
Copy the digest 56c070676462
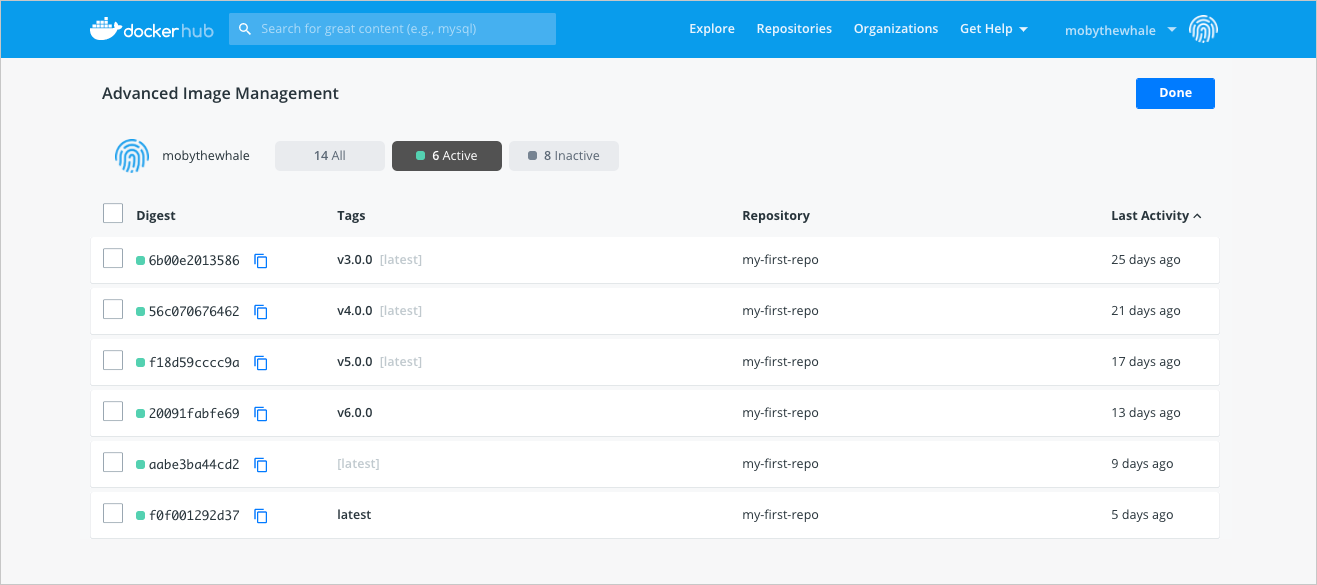pos(261,311)
